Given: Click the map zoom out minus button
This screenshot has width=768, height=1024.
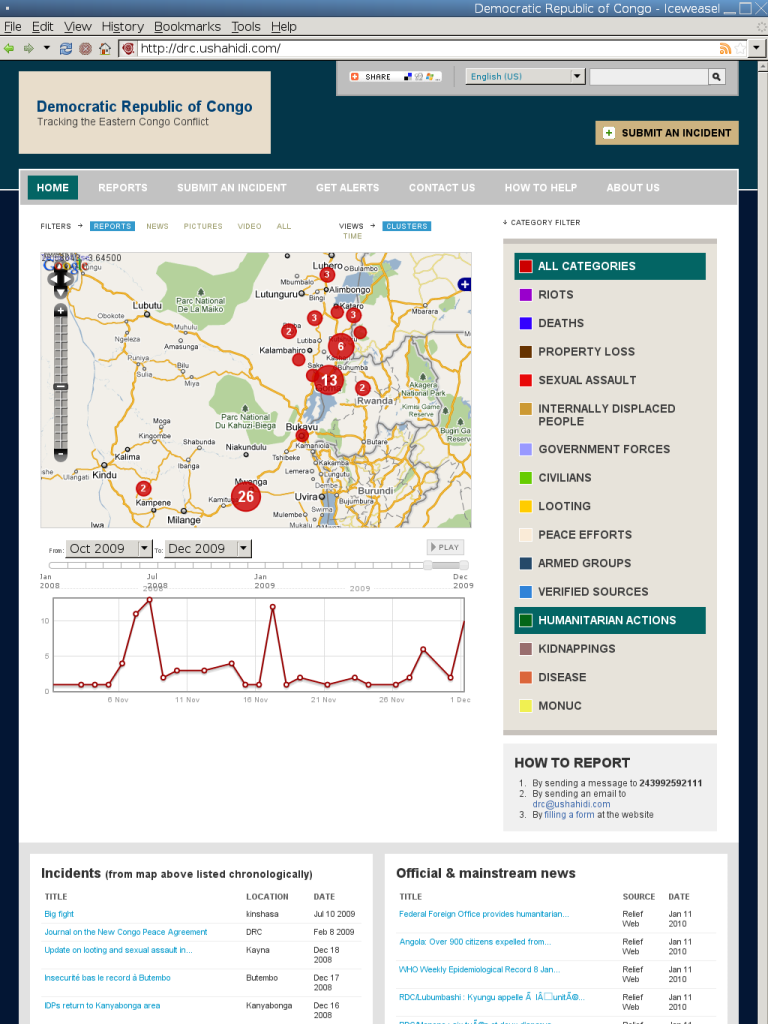Looking at the screenshot, I should click(x=61, y=454).
